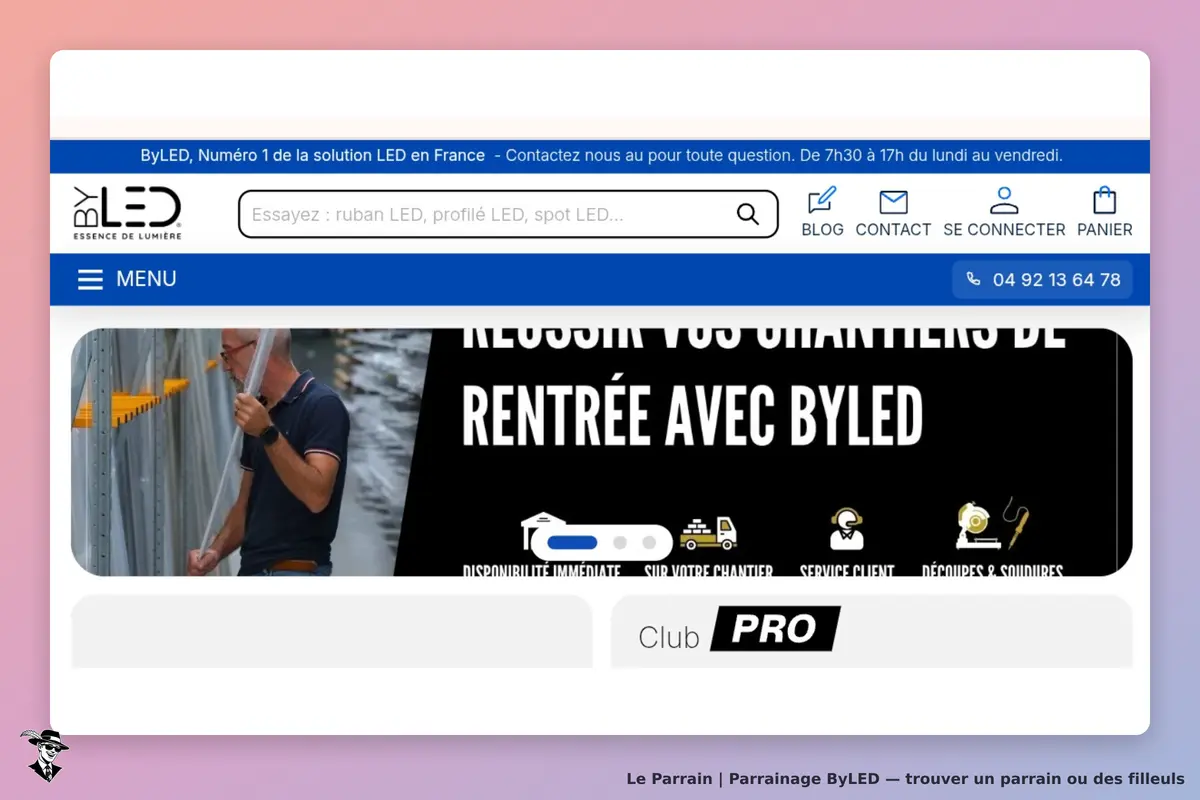Click the Club PRO badge
1200x800 pixels.
[776, 629]
